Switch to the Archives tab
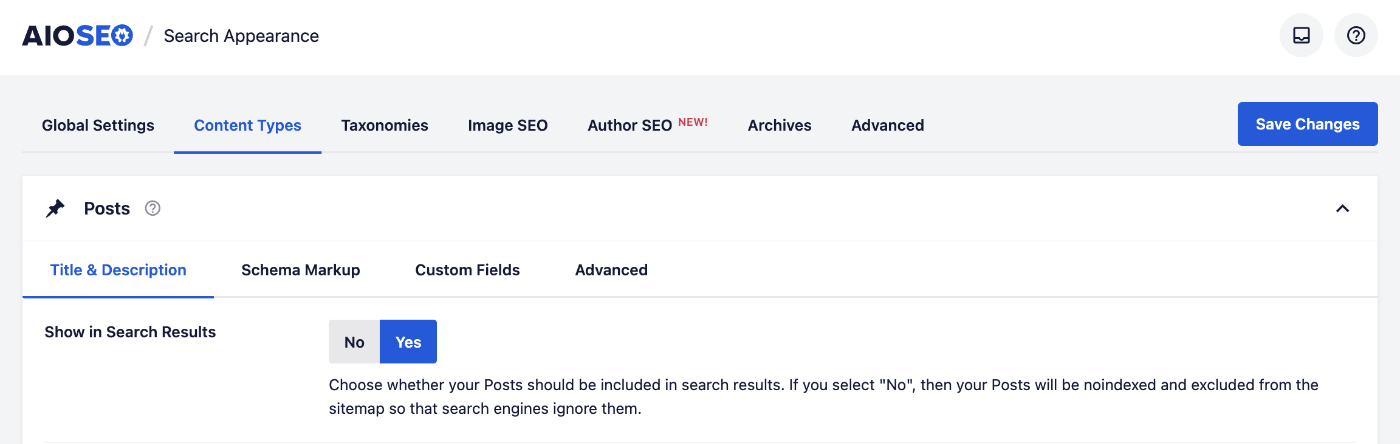This screenshot has height=444, width=1400. [780, 126]
